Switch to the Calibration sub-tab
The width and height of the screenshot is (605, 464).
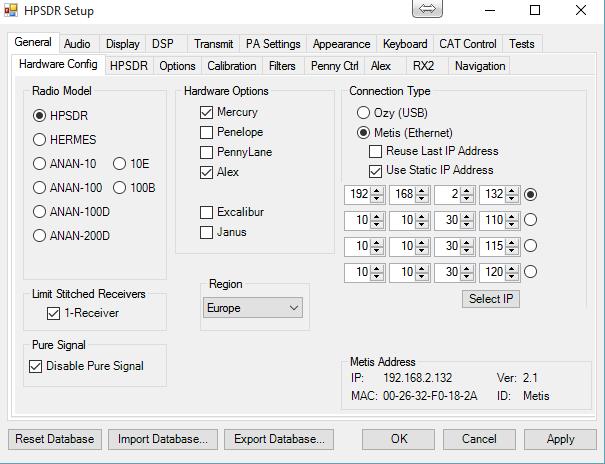coord(232,66)
